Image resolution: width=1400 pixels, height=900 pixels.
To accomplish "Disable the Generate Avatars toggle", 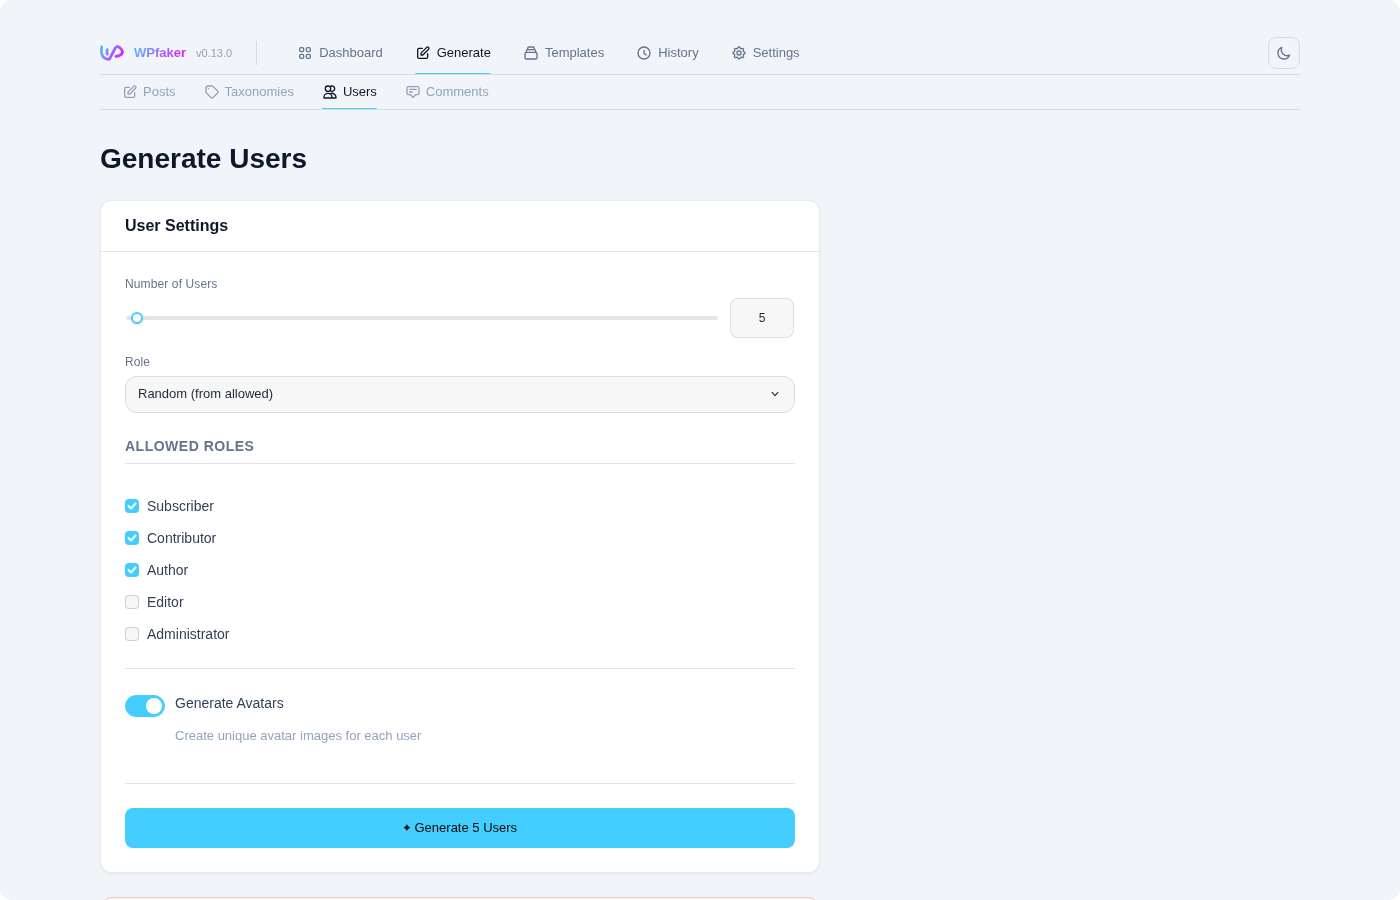I will point(145,706).
